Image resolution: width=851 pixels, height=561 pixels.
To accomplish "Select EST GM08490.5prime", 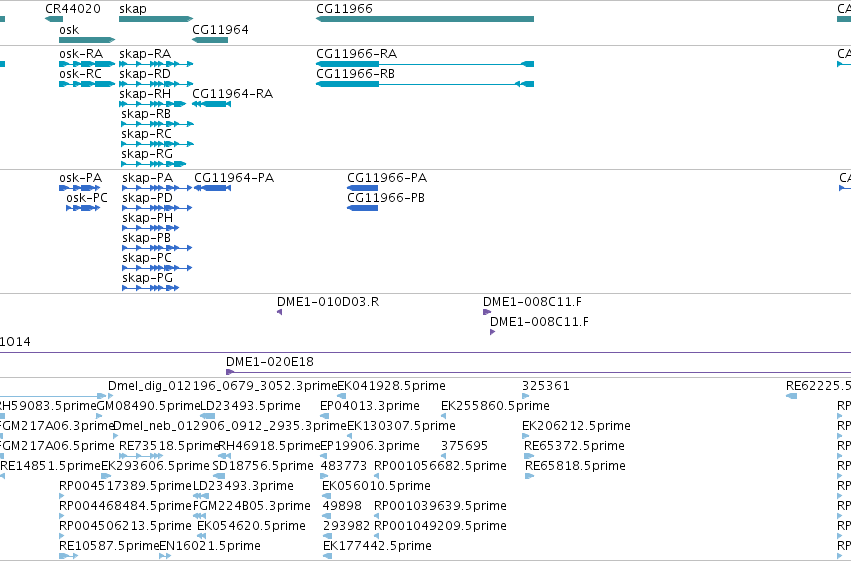I will (x=149, y=406).
